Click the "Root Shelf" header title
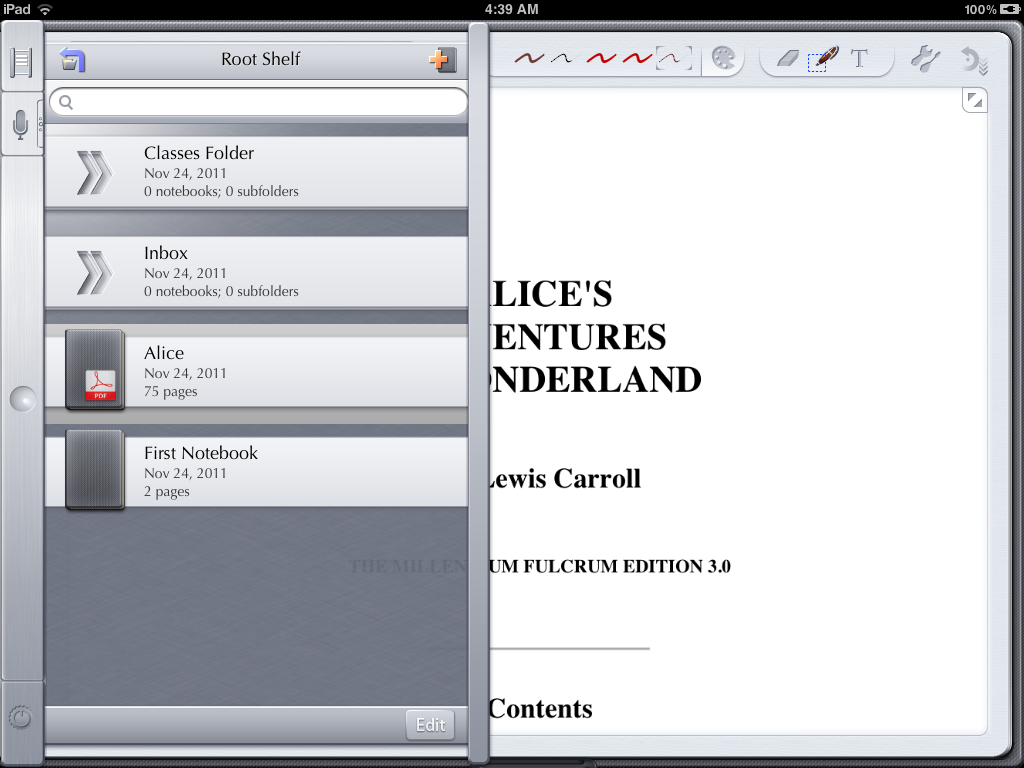Viewport: 1024px width, 768px height. click(x=261, y=59)
